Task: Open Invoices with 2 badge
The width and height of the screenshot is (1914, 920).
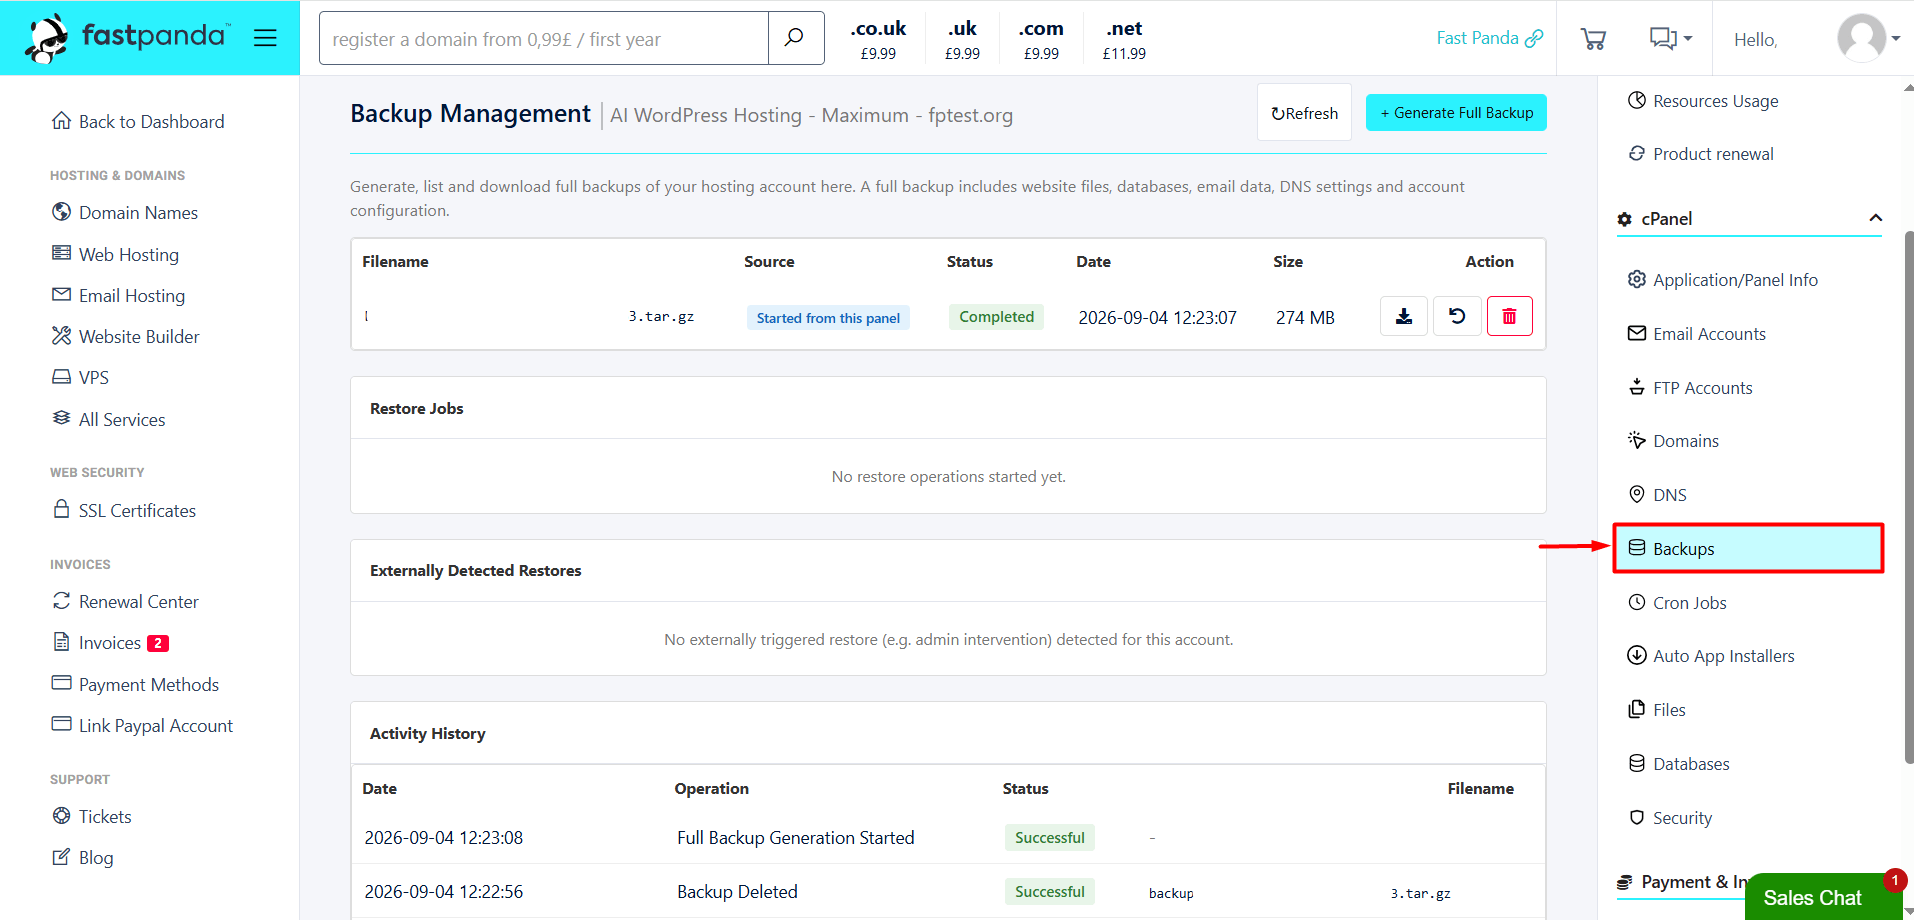Action: tap(110, 642)
